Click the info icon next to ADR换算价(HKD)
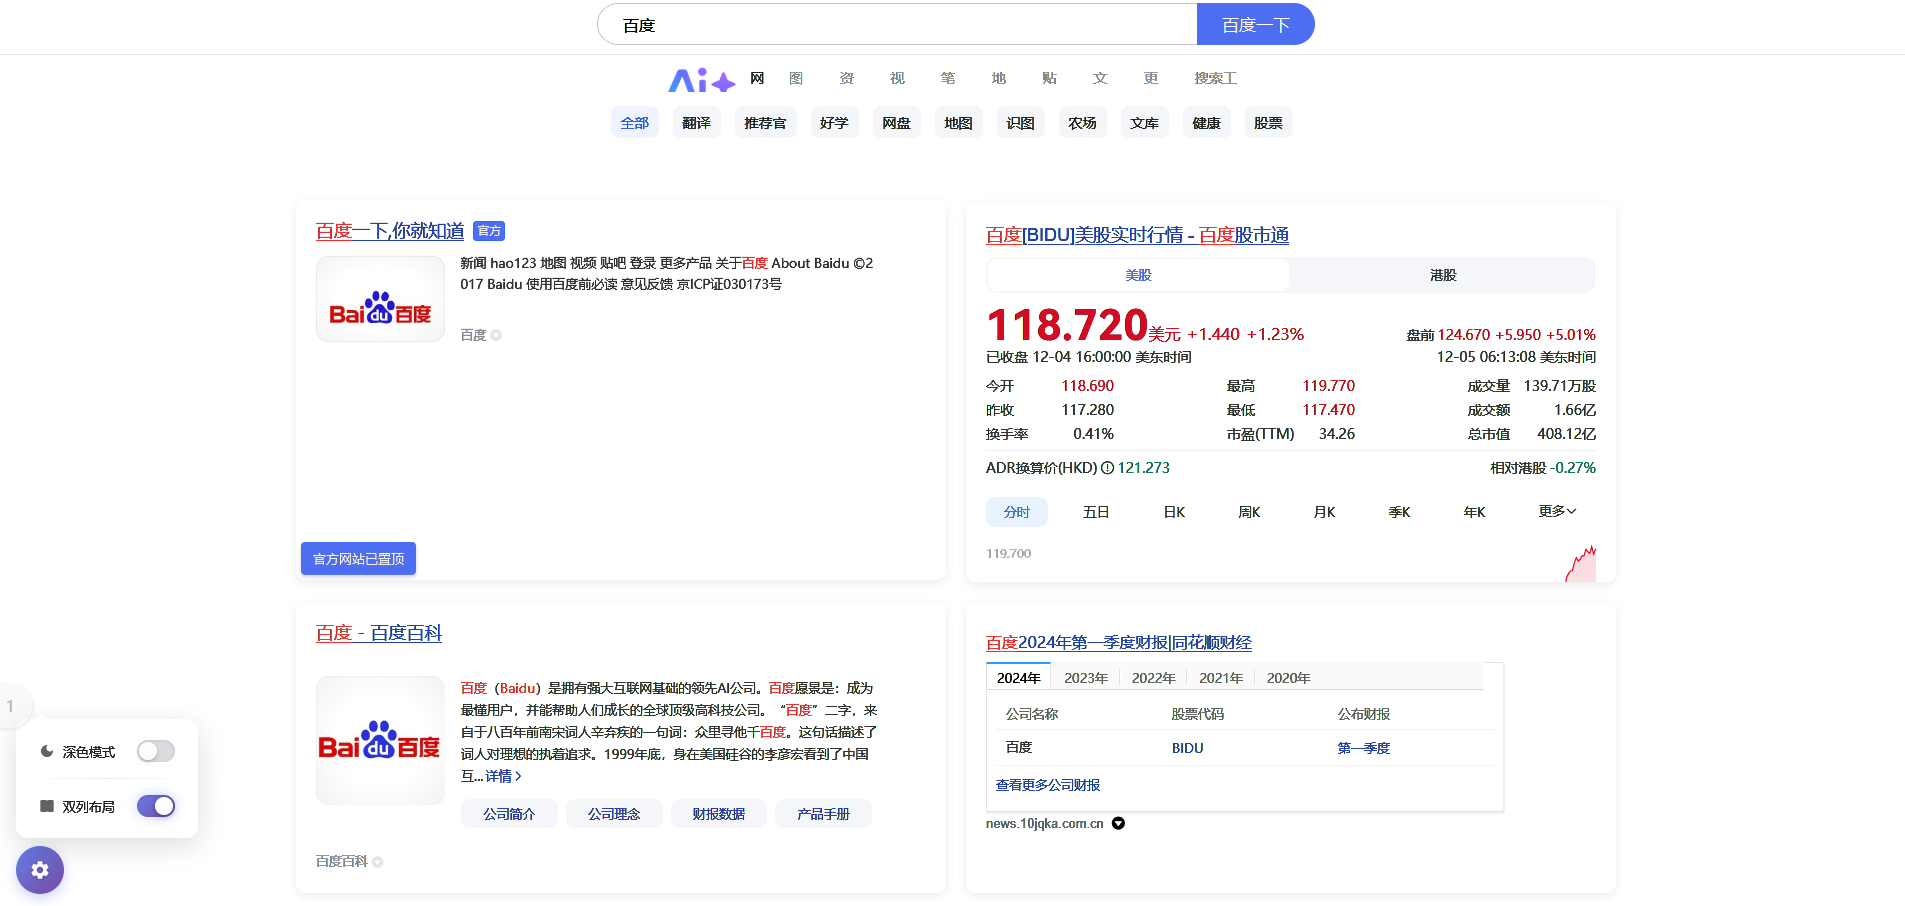Screen dimensions: 1905x906 1107,468
